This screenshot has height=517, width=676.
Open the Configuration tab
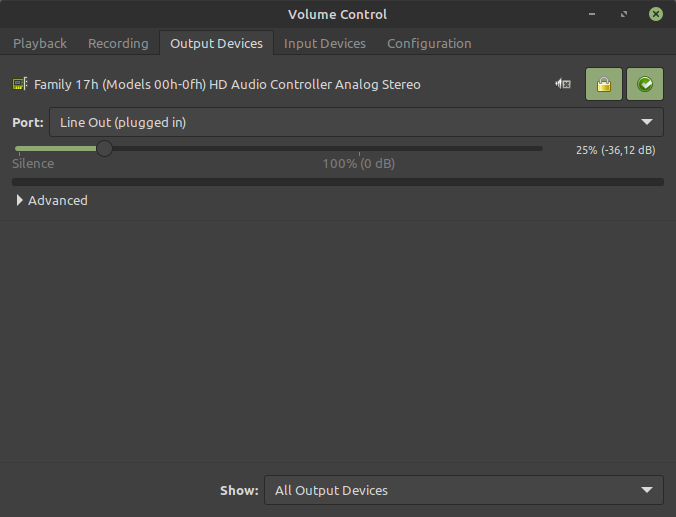[429, 43]
